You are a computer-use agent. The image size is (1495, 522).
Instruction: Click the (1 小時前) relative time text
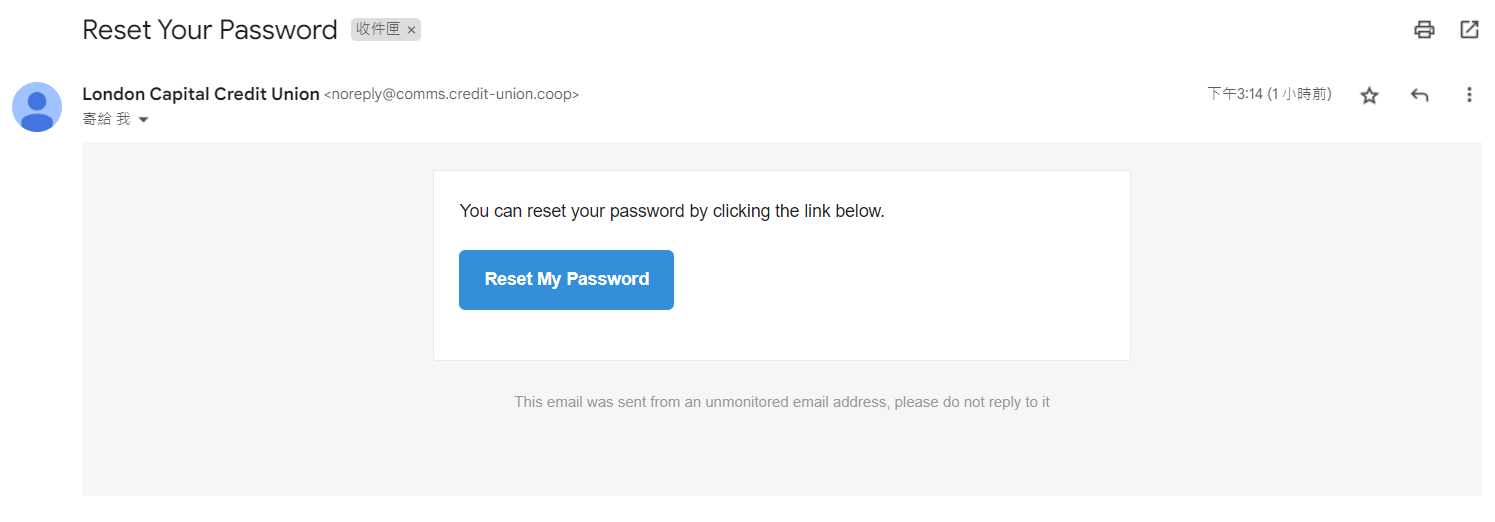click(x=1299, y=94)
